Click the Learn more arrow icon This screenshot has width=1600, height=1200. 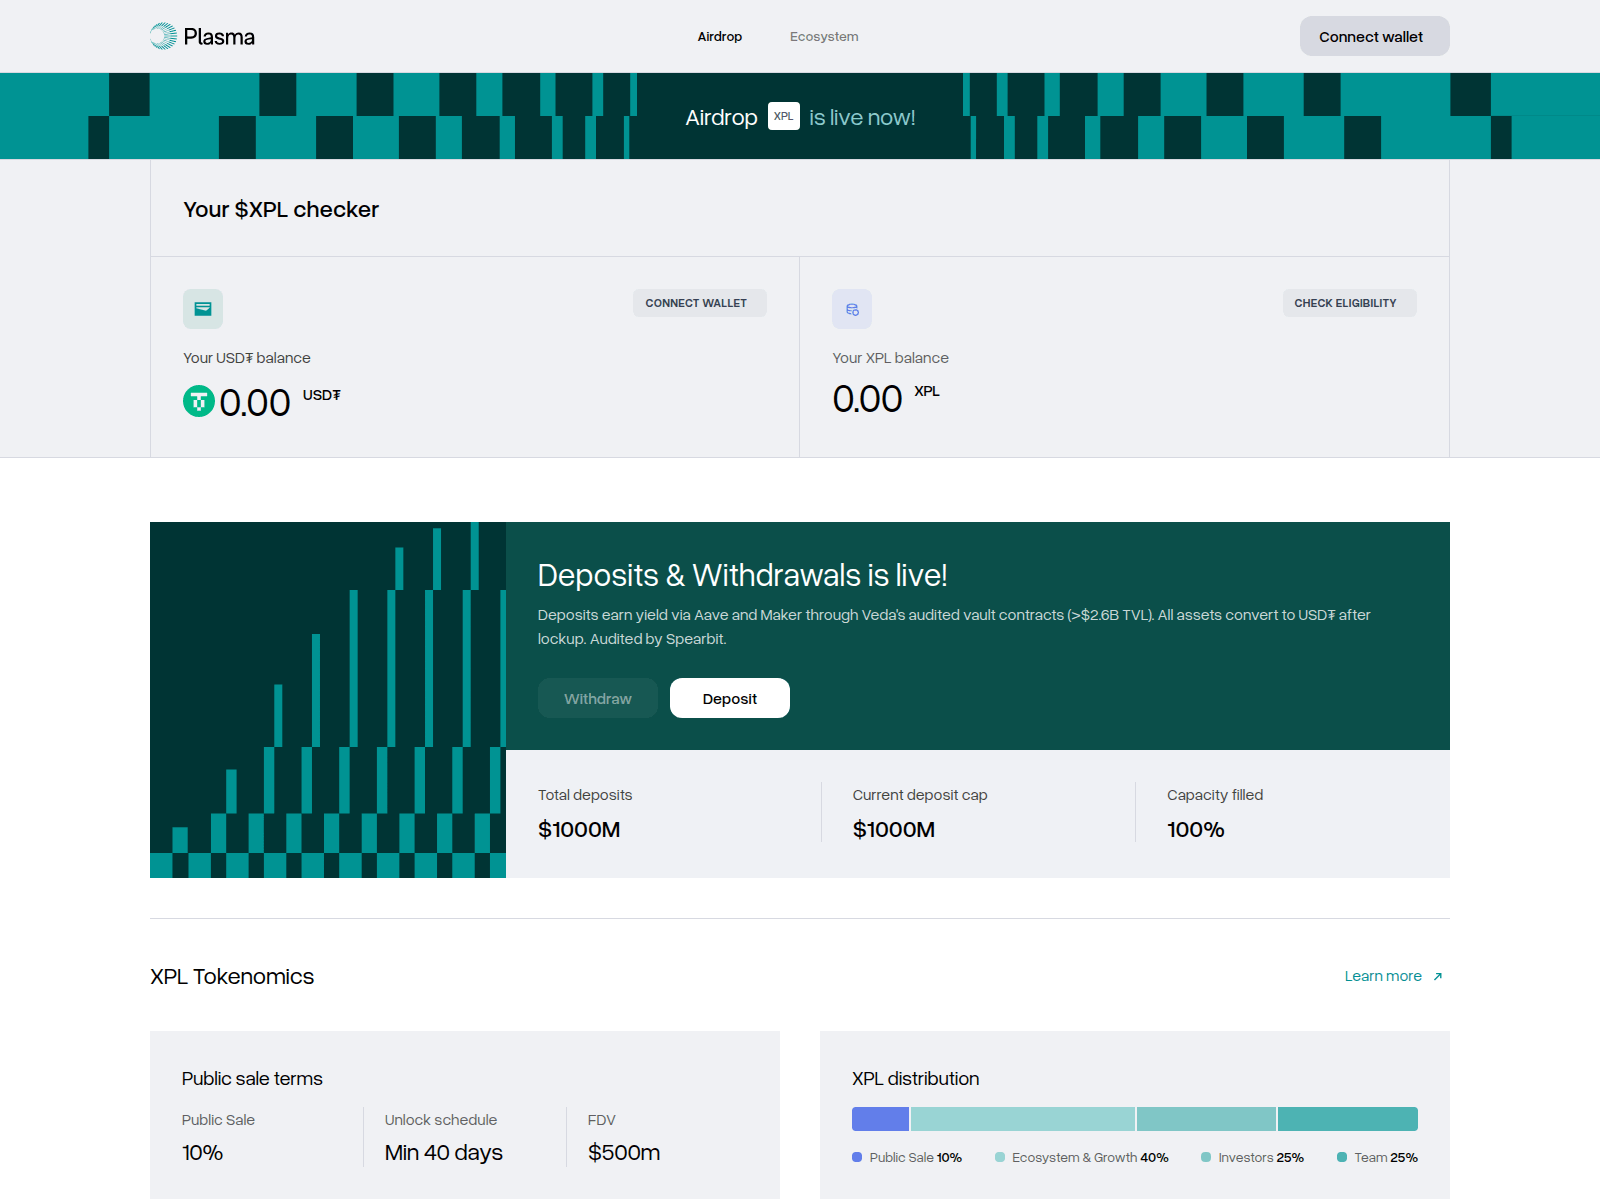click(1438, 977)
